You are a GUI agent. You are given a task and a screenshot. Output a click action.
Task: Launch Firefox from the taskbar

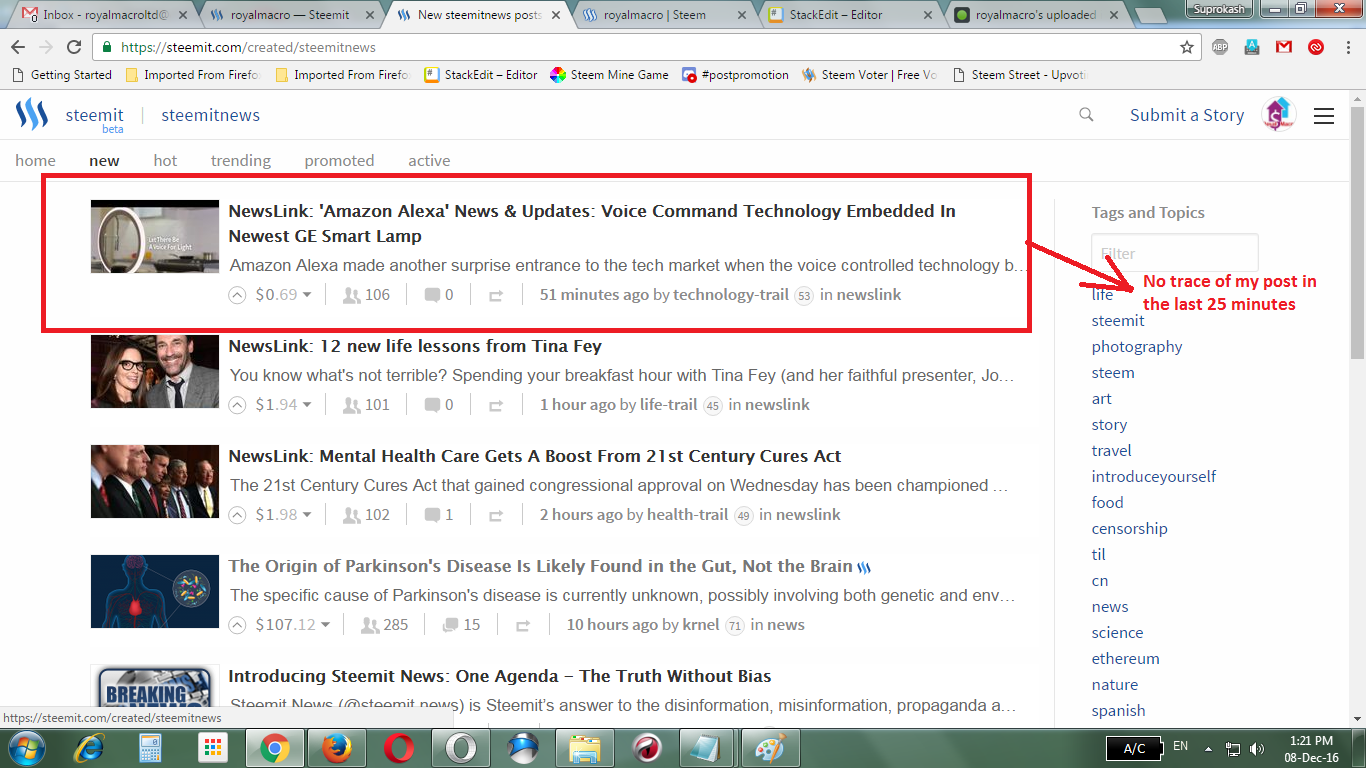pos(337,748)
